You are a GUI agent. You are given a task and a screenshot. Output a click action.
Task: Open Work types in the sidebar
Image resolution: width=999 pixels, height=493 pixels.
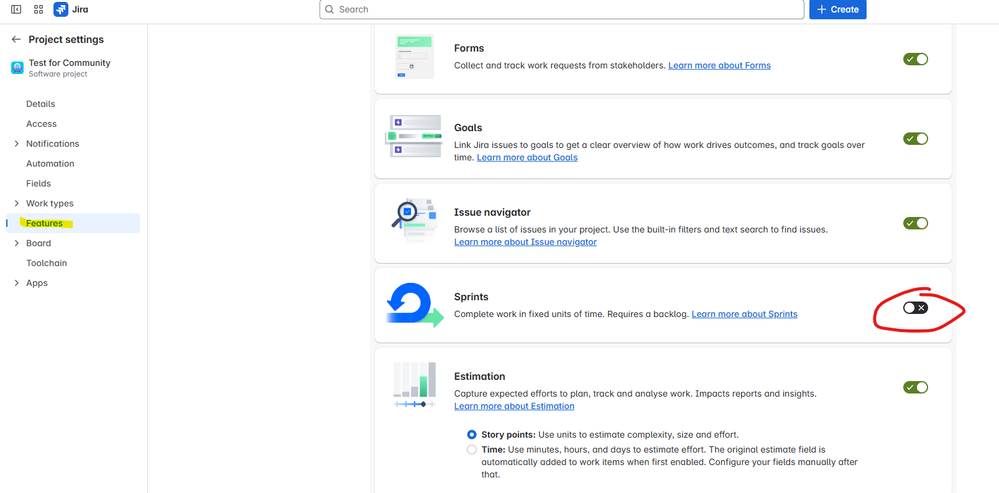(50, 203)
